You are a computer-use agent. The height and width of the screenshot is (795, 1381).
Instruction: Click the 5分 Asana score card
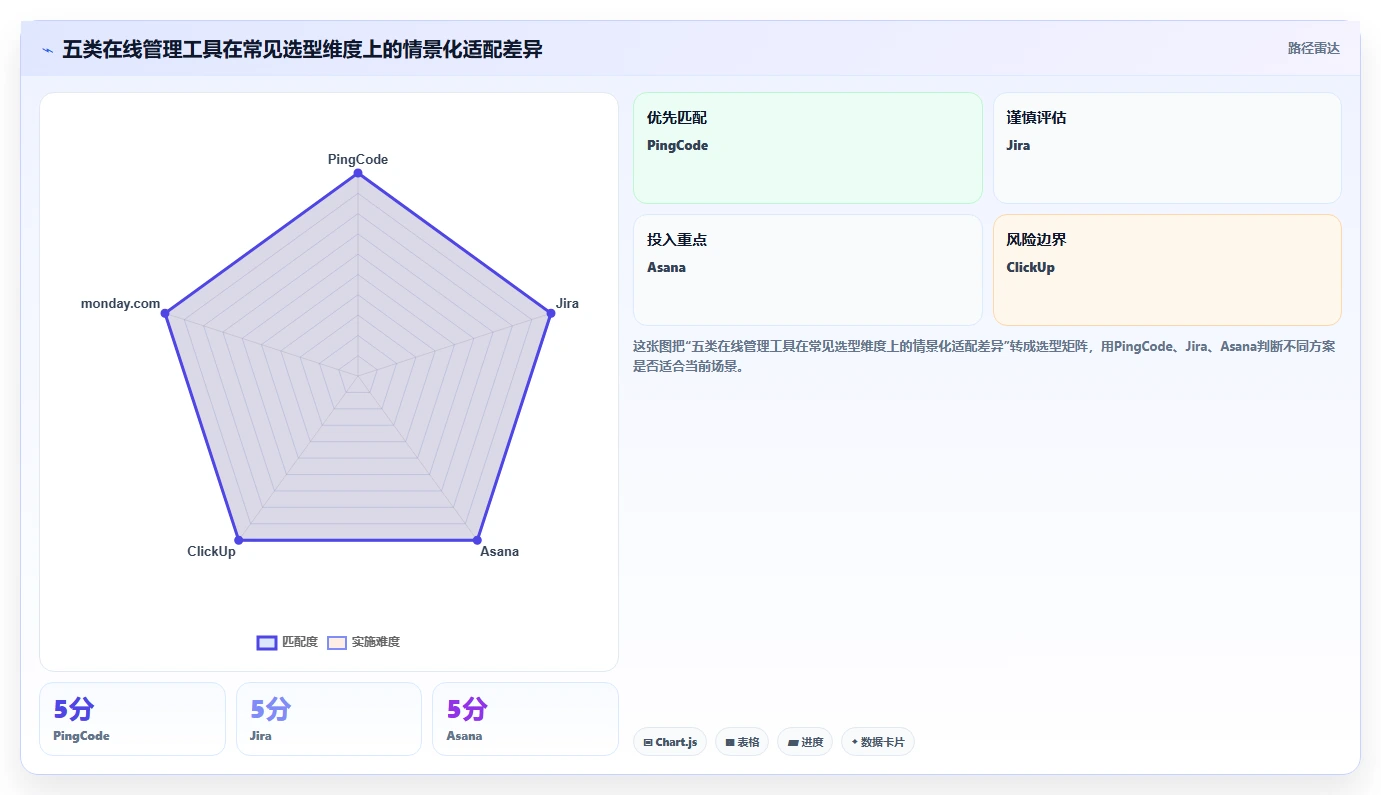[x=525, y=719]
